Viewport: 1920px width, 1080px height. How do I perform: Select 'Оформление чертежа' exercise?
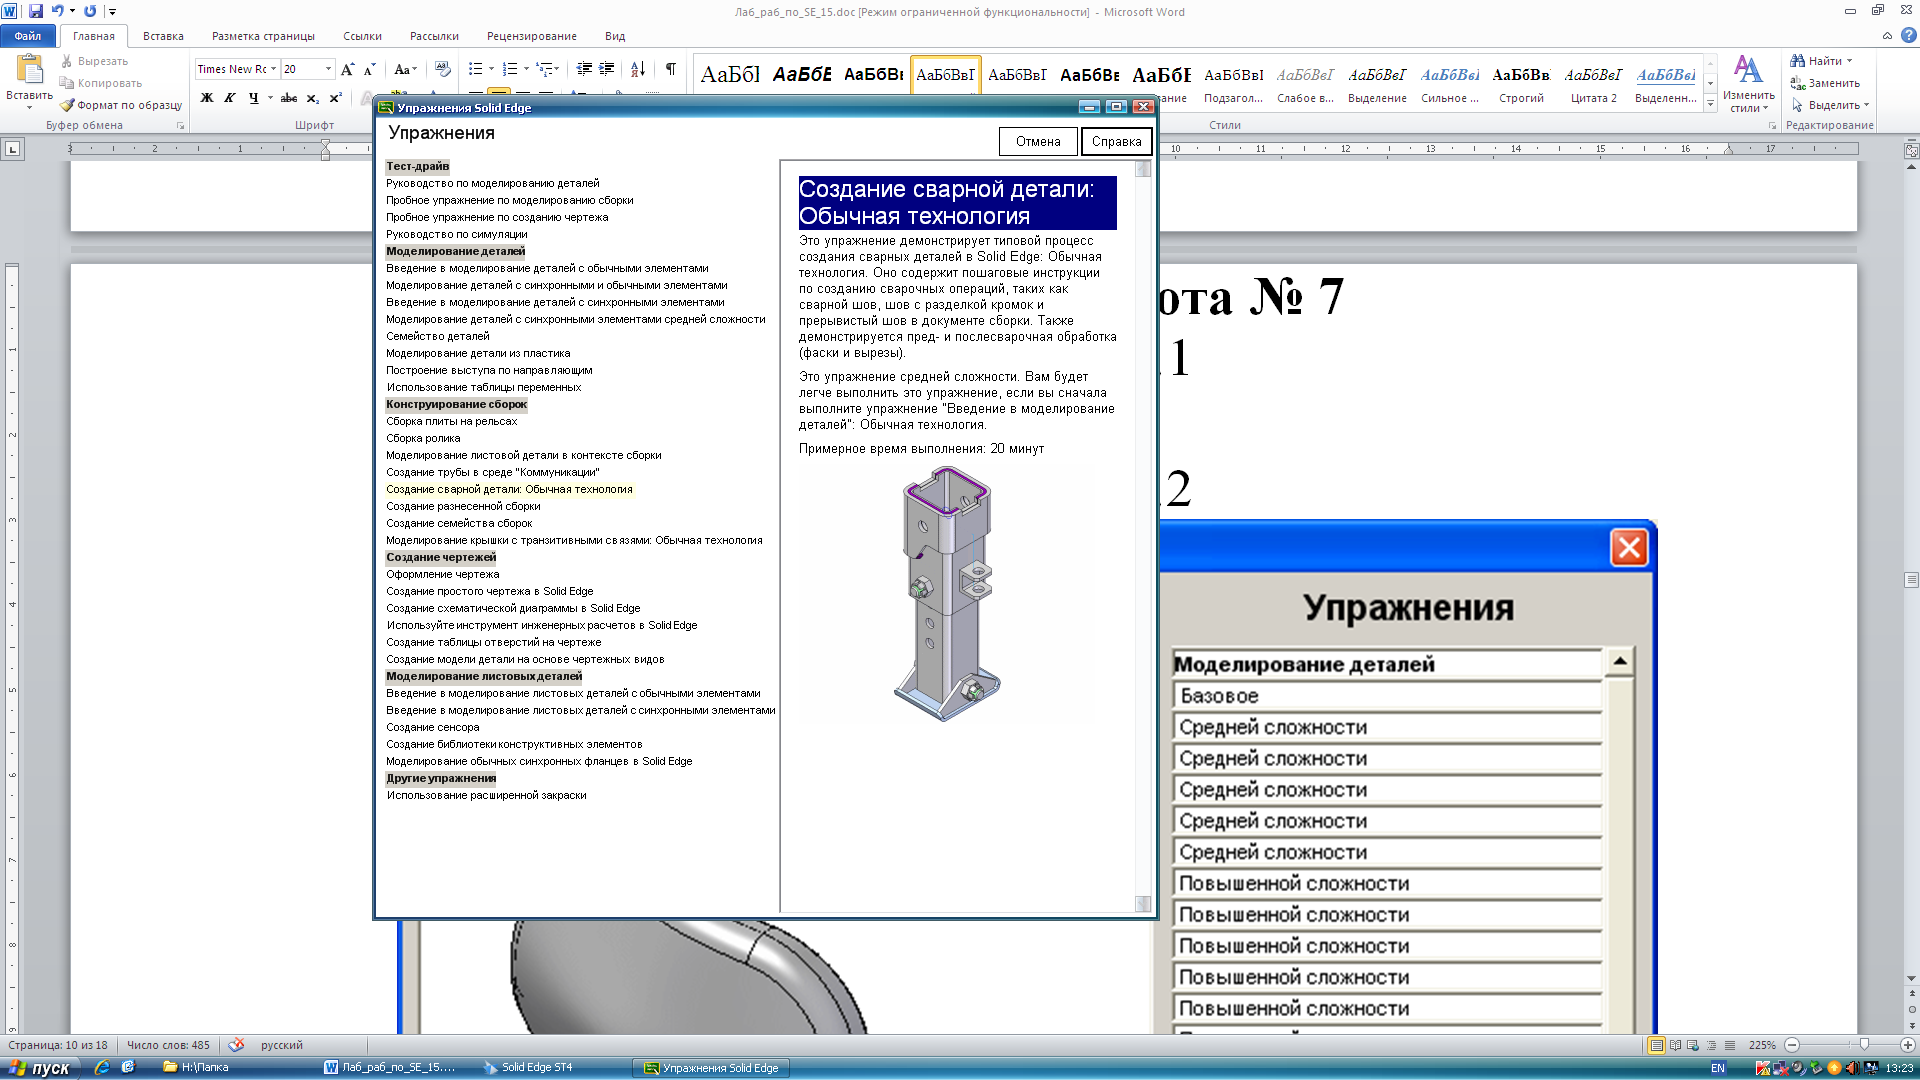(442, 574)
